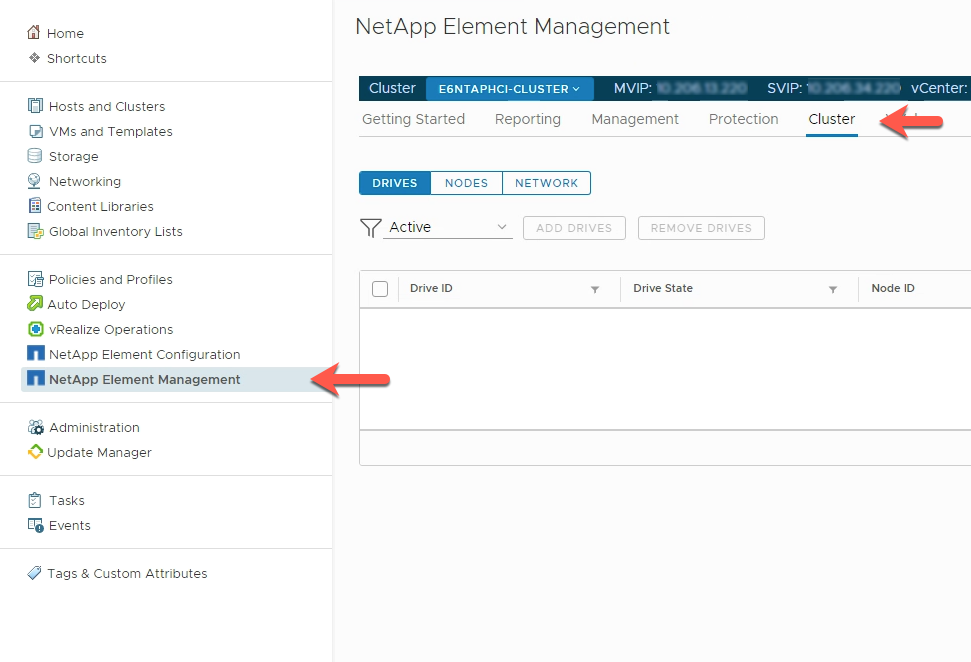Click the REMOVE DRIVES button
The image size is (971, 662).
click(701, 228)
